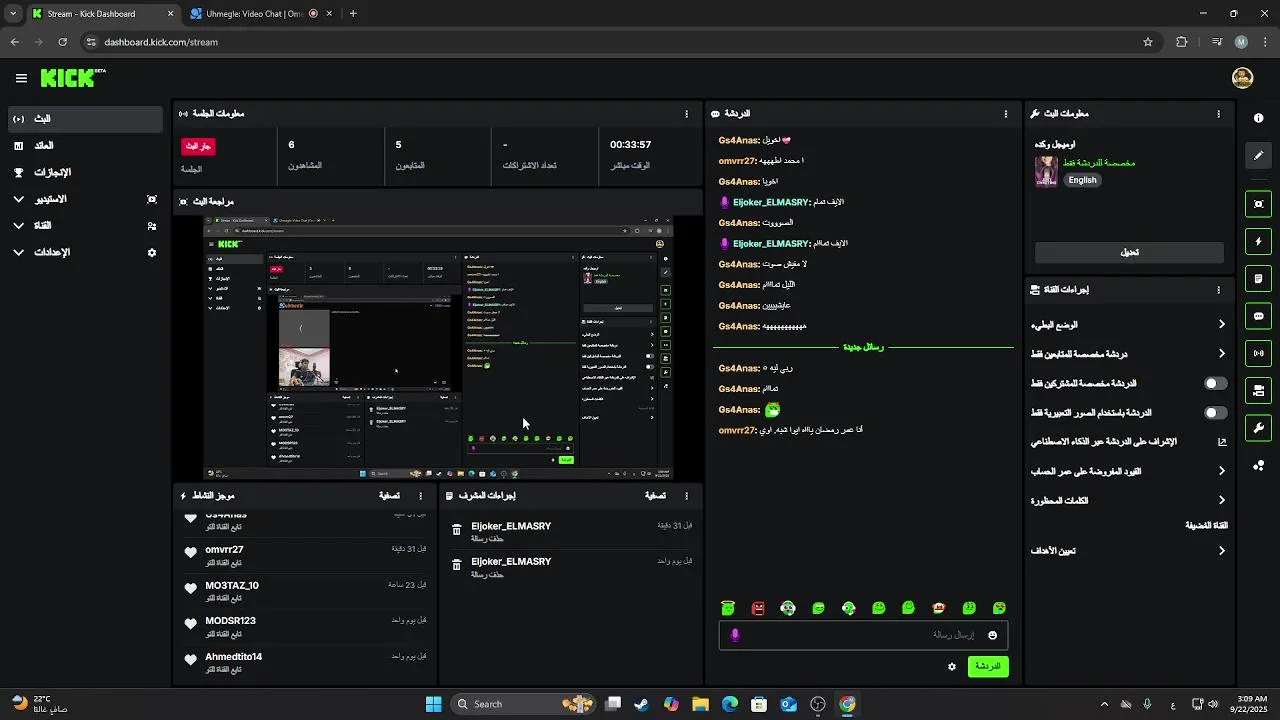Screen dimensions: 1280x720
Task: Open stream info panel three-dot menu
Action: [1218, 114]
